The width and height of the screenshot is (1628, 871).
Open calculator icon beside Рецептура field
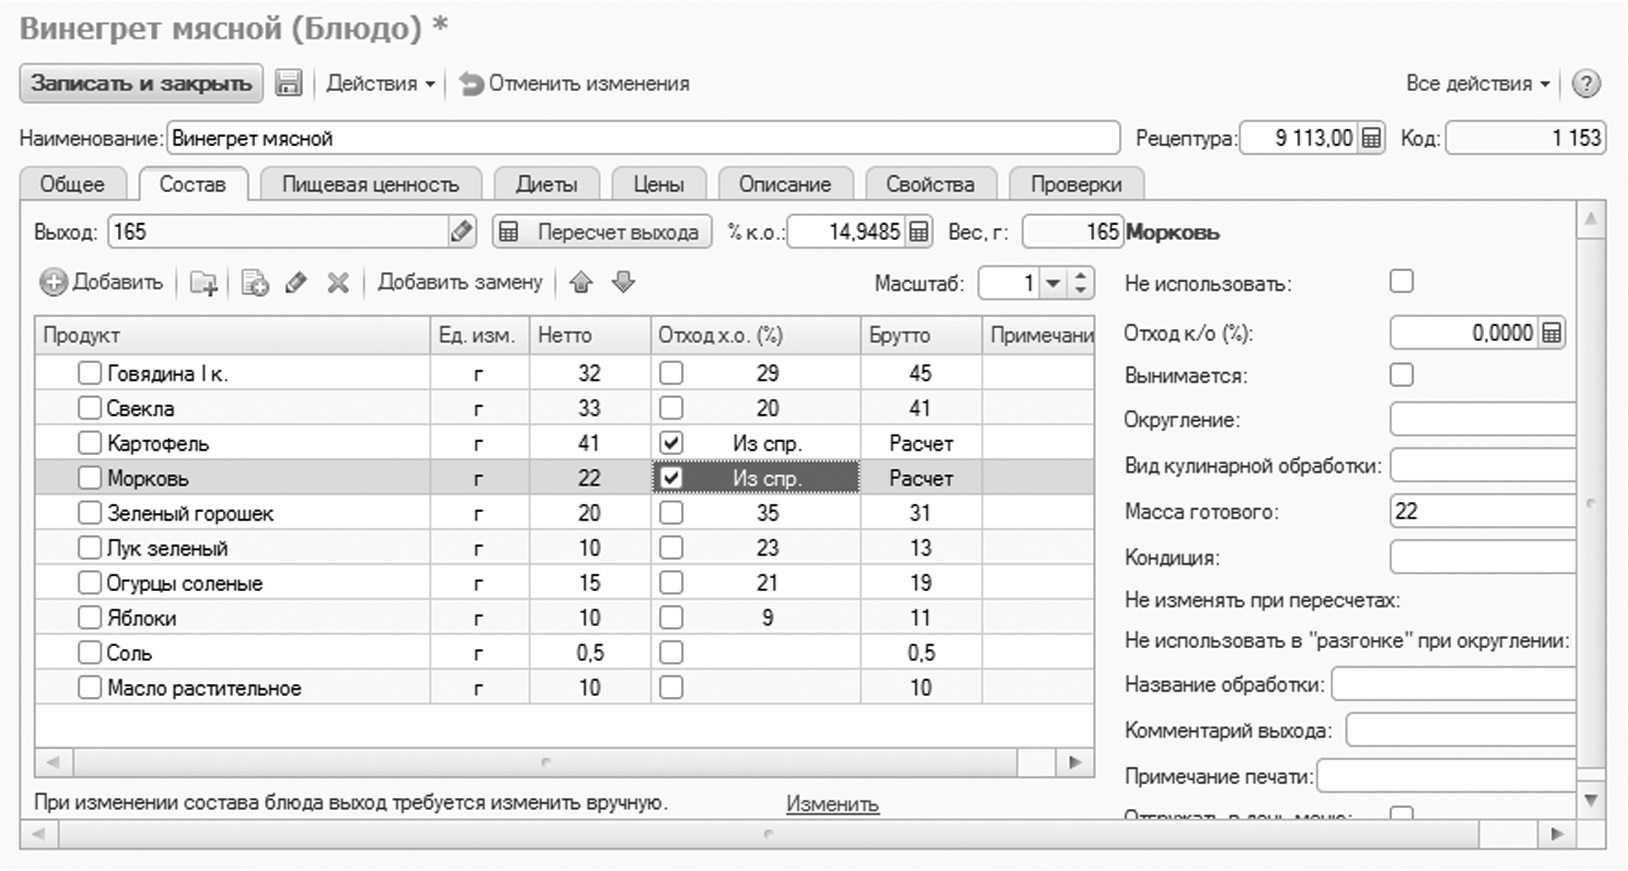point(1371,138)
